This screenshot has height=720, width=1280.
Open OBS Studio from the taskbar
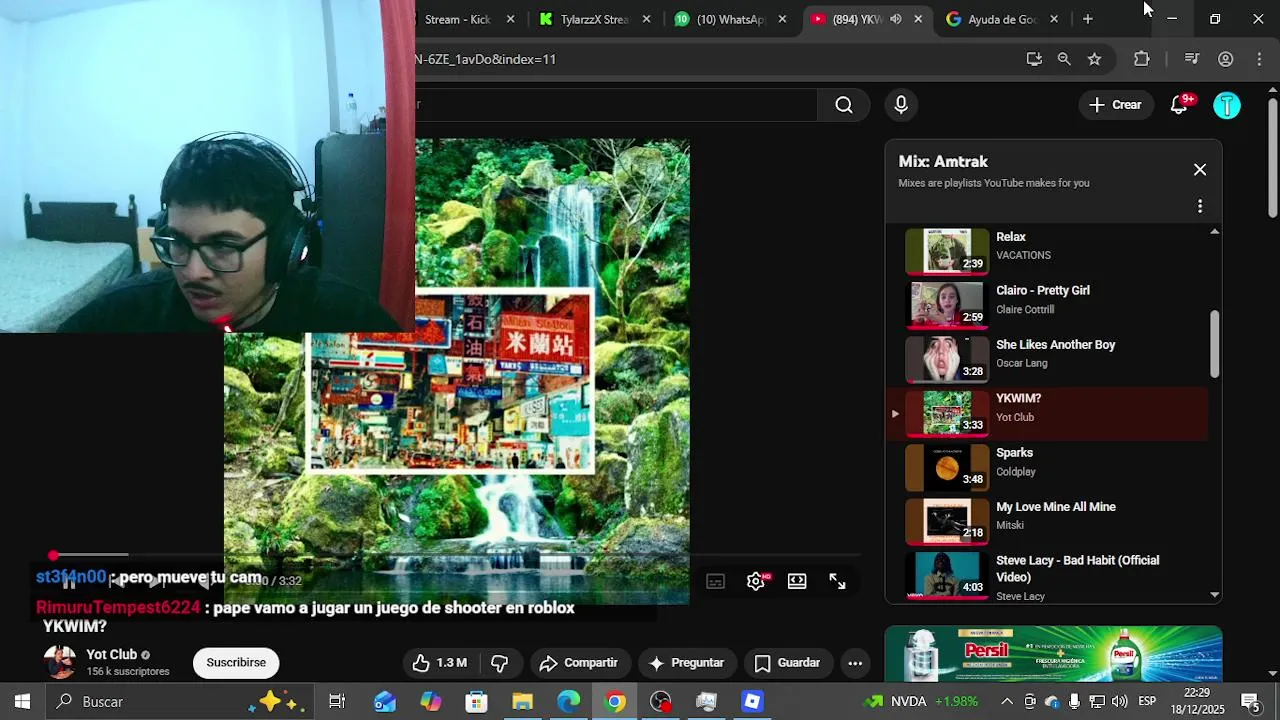tap(661, 702)
